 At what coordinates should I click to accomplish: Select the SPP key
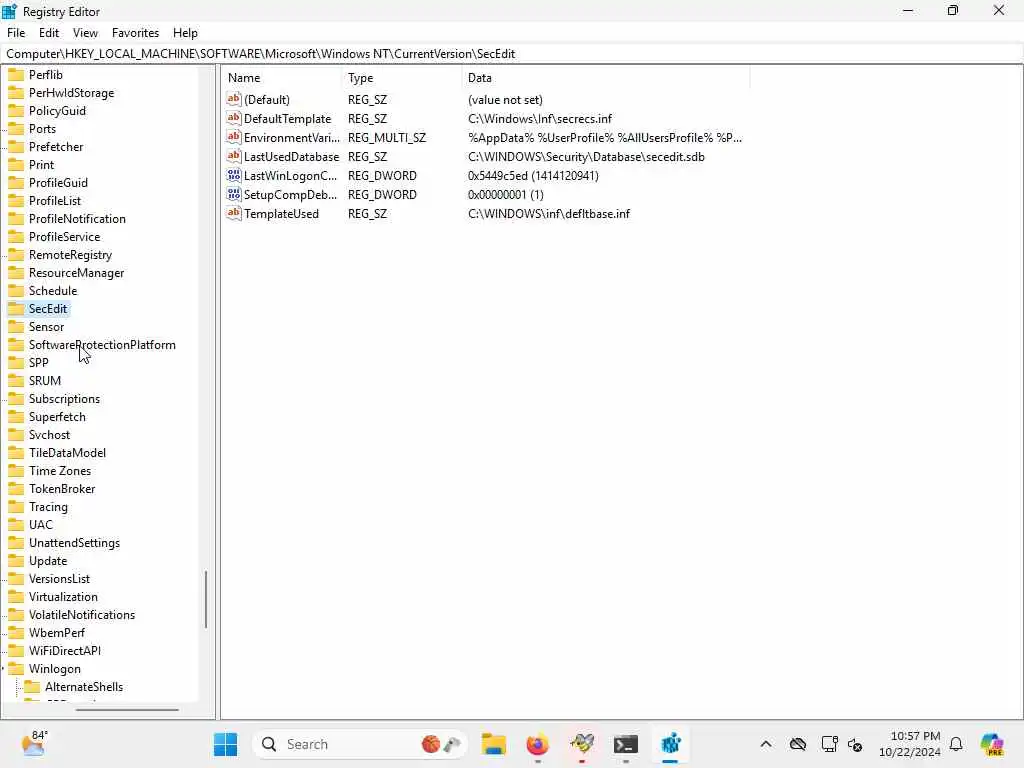39,362
